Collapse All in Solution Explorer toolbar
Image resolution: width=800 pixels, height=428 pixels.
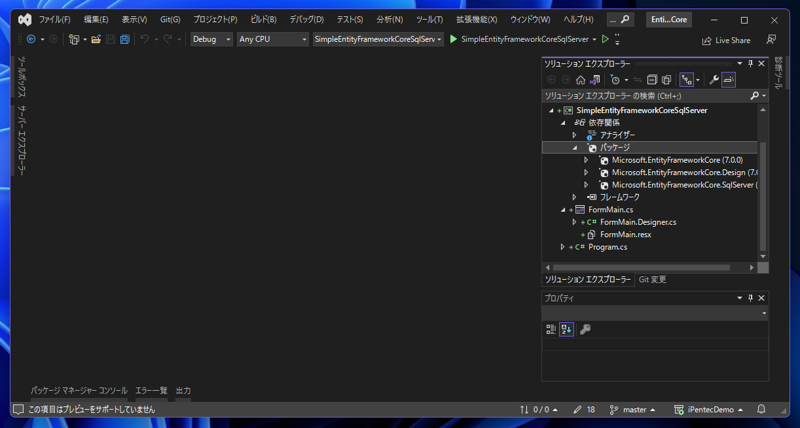pos(652,80)
